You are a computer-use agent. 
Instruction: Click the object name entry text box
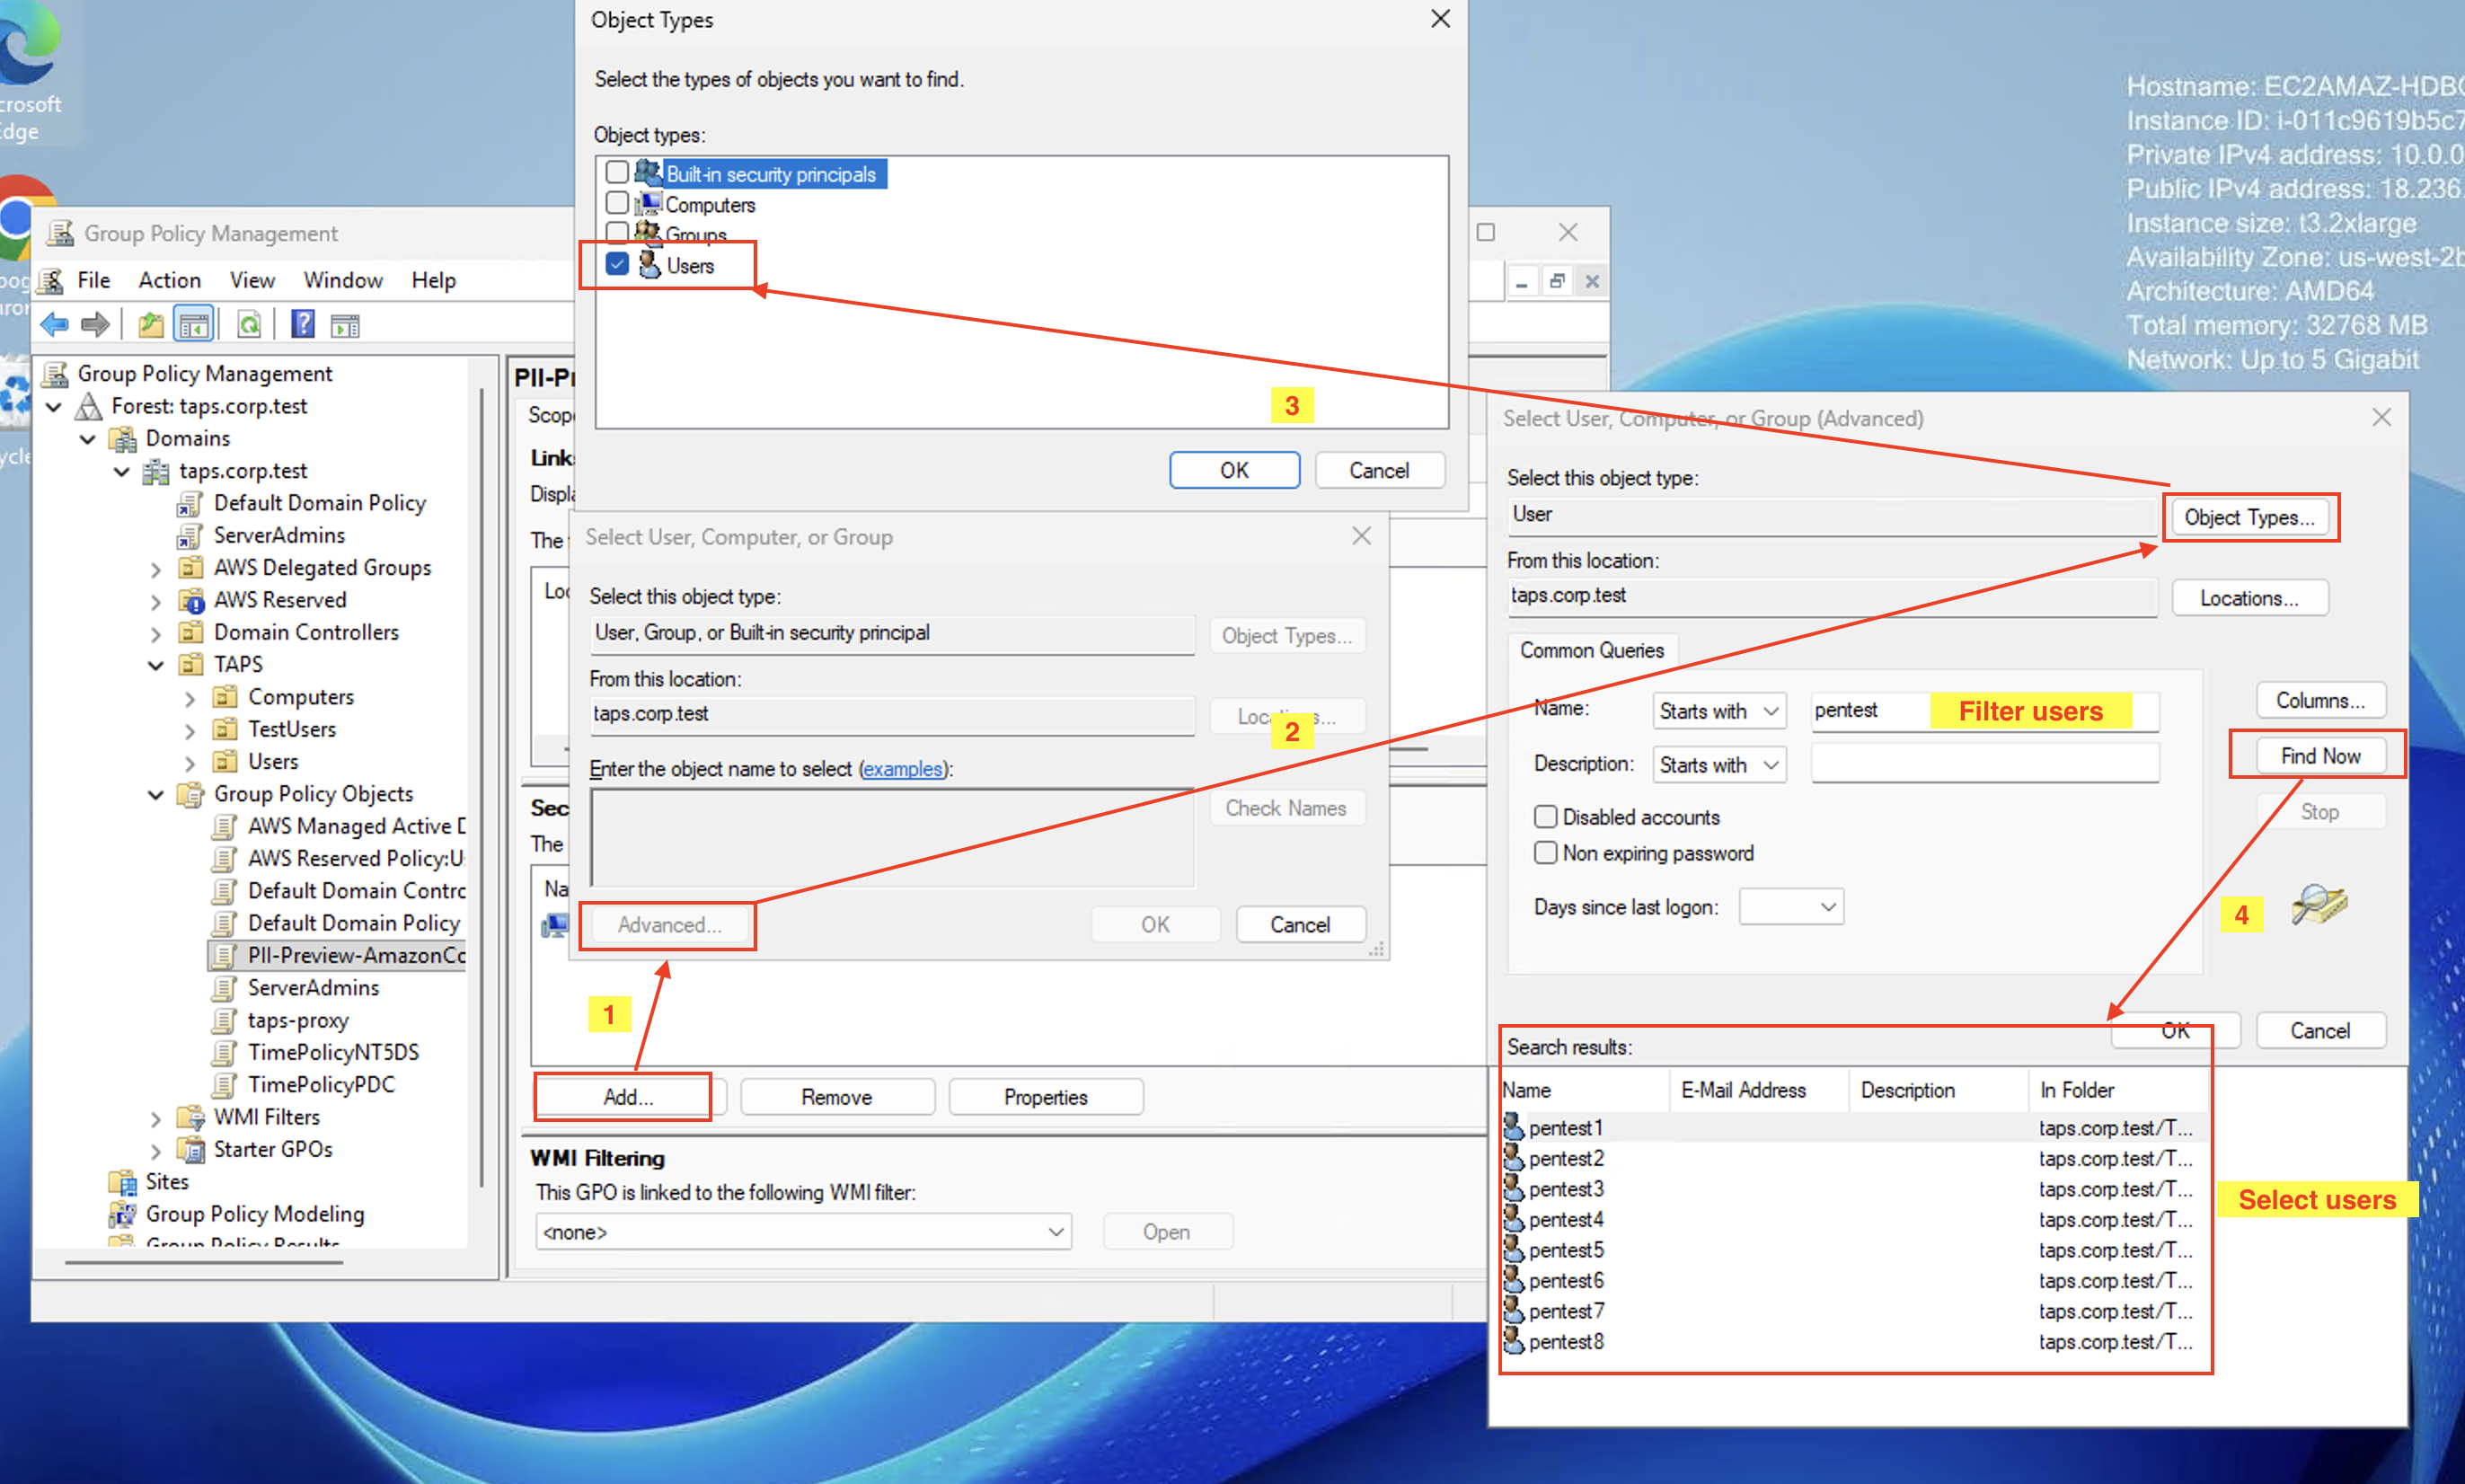point(892,838)
